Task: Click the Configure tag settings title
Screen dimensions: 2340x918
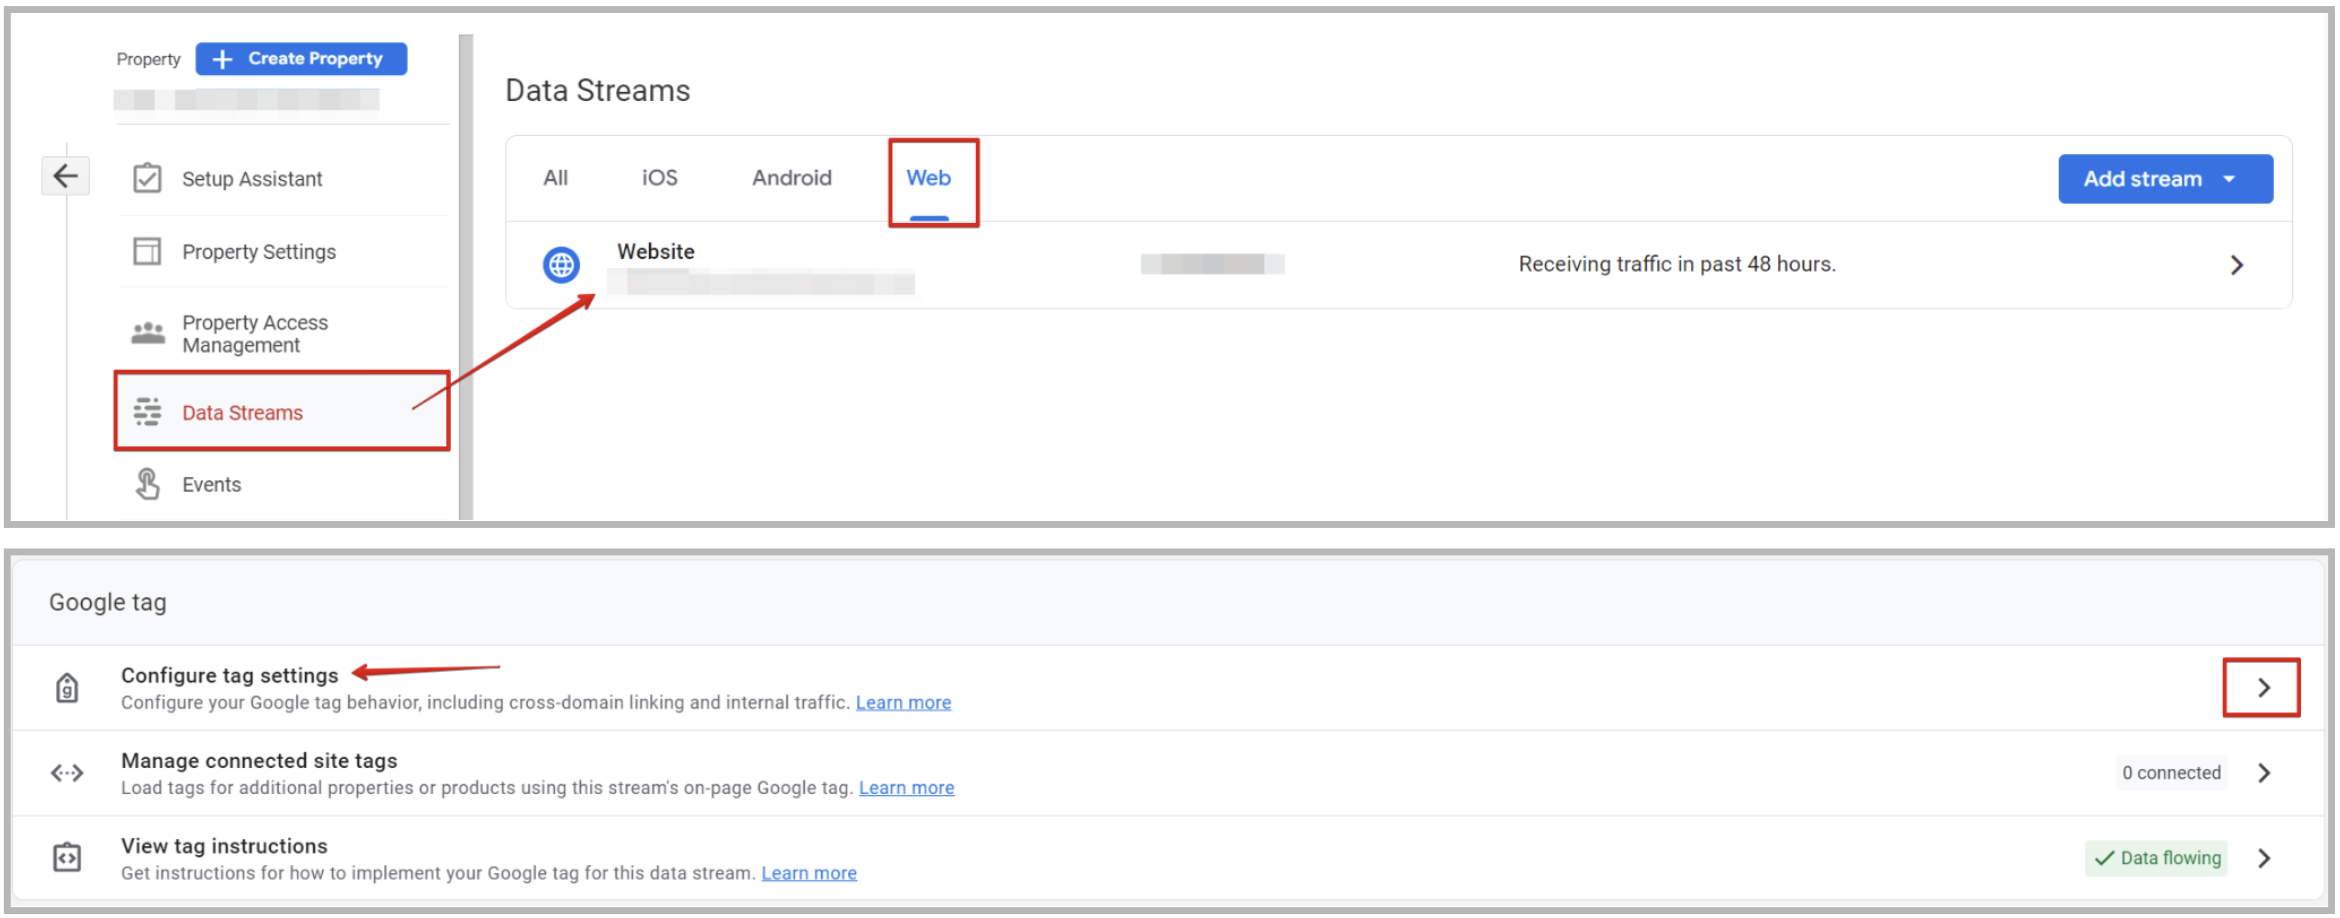Action: 230,675
